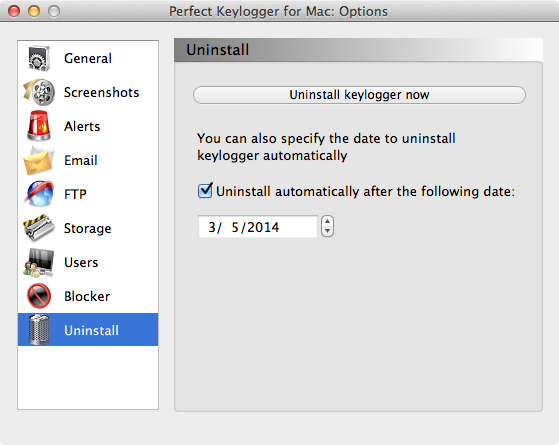
Task: Select the Blocker prohibition icon
Action: pyautogui.click(x=39, y=296)
